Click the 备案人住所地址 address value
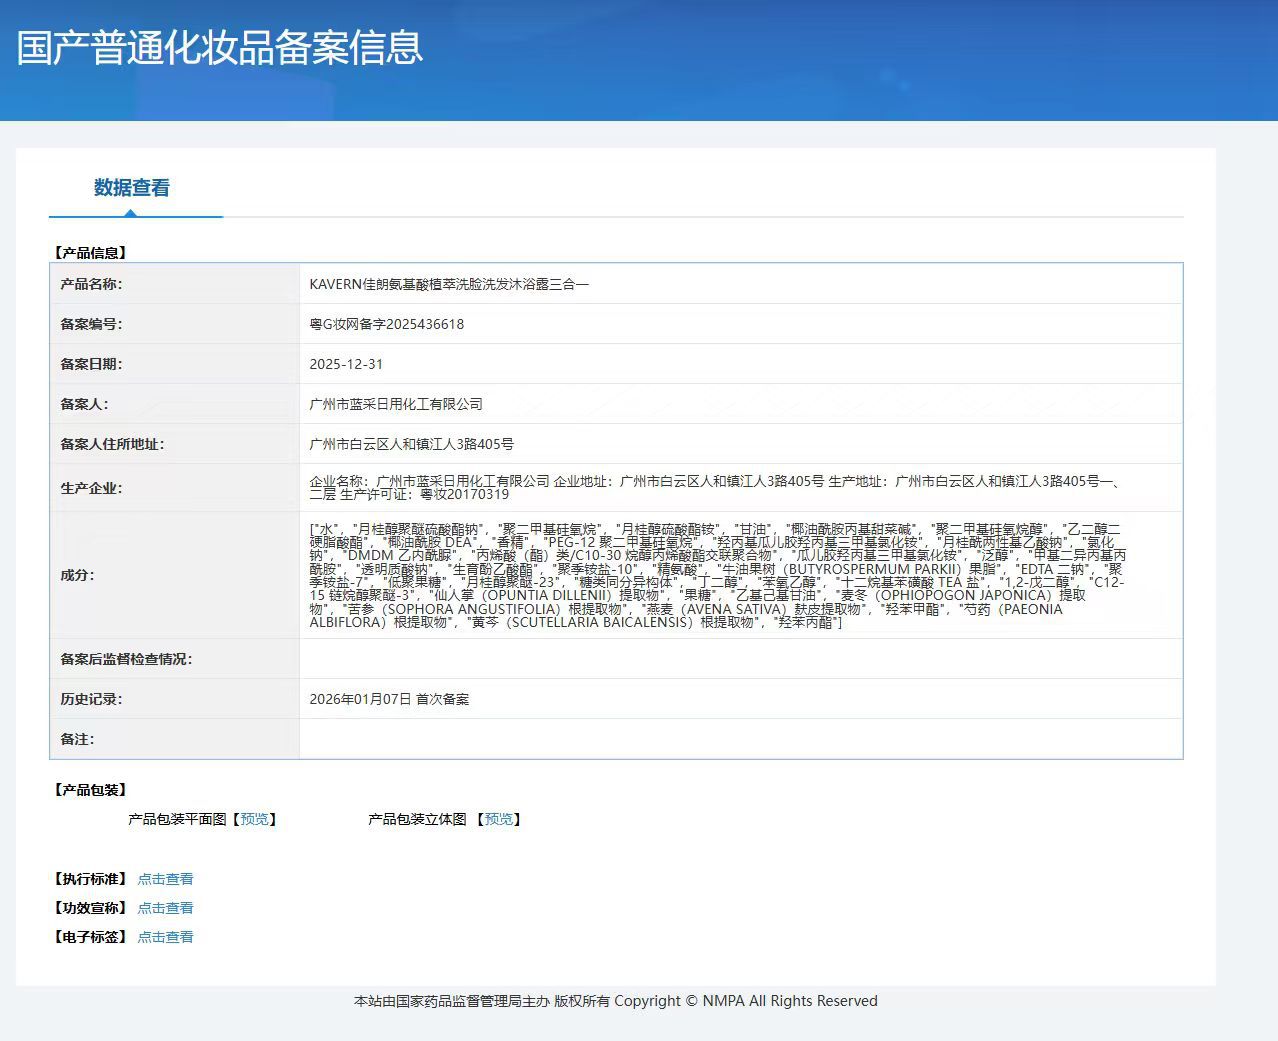This screenshot has height=1041, width=1278. click(411, 444)
